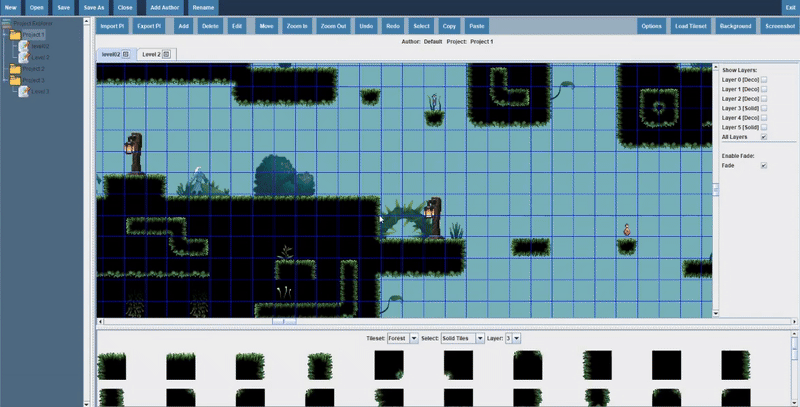Click the Zoom In toolbar button

297,25
